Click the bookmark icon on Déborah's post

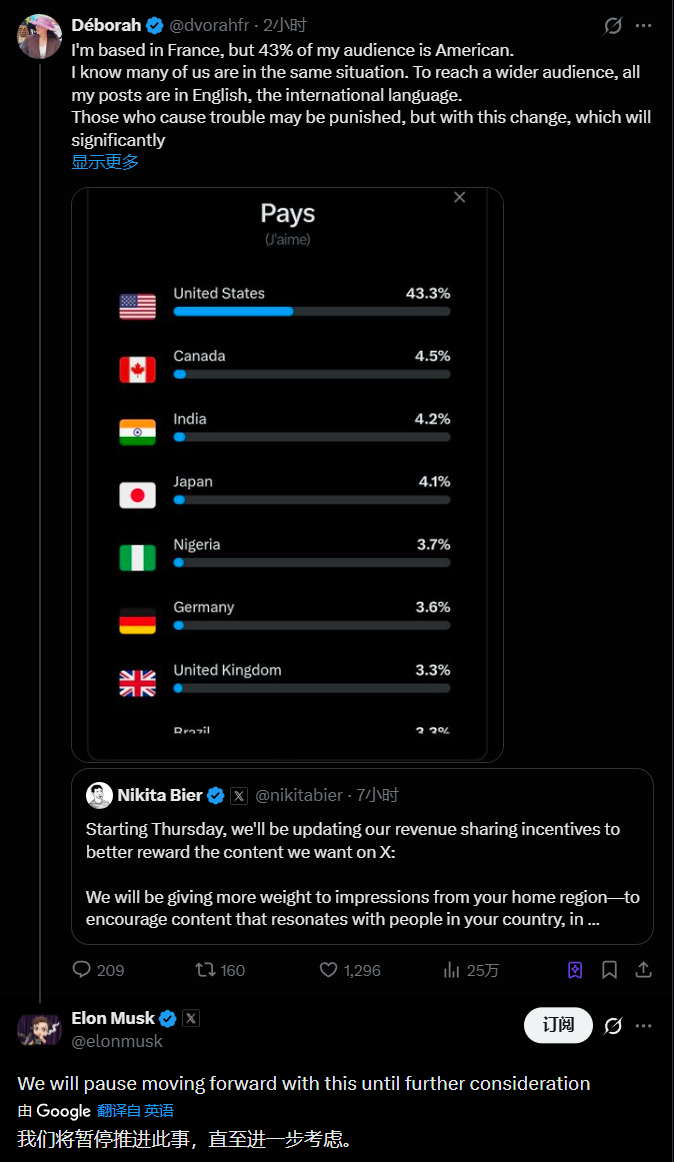click(609, 970)
